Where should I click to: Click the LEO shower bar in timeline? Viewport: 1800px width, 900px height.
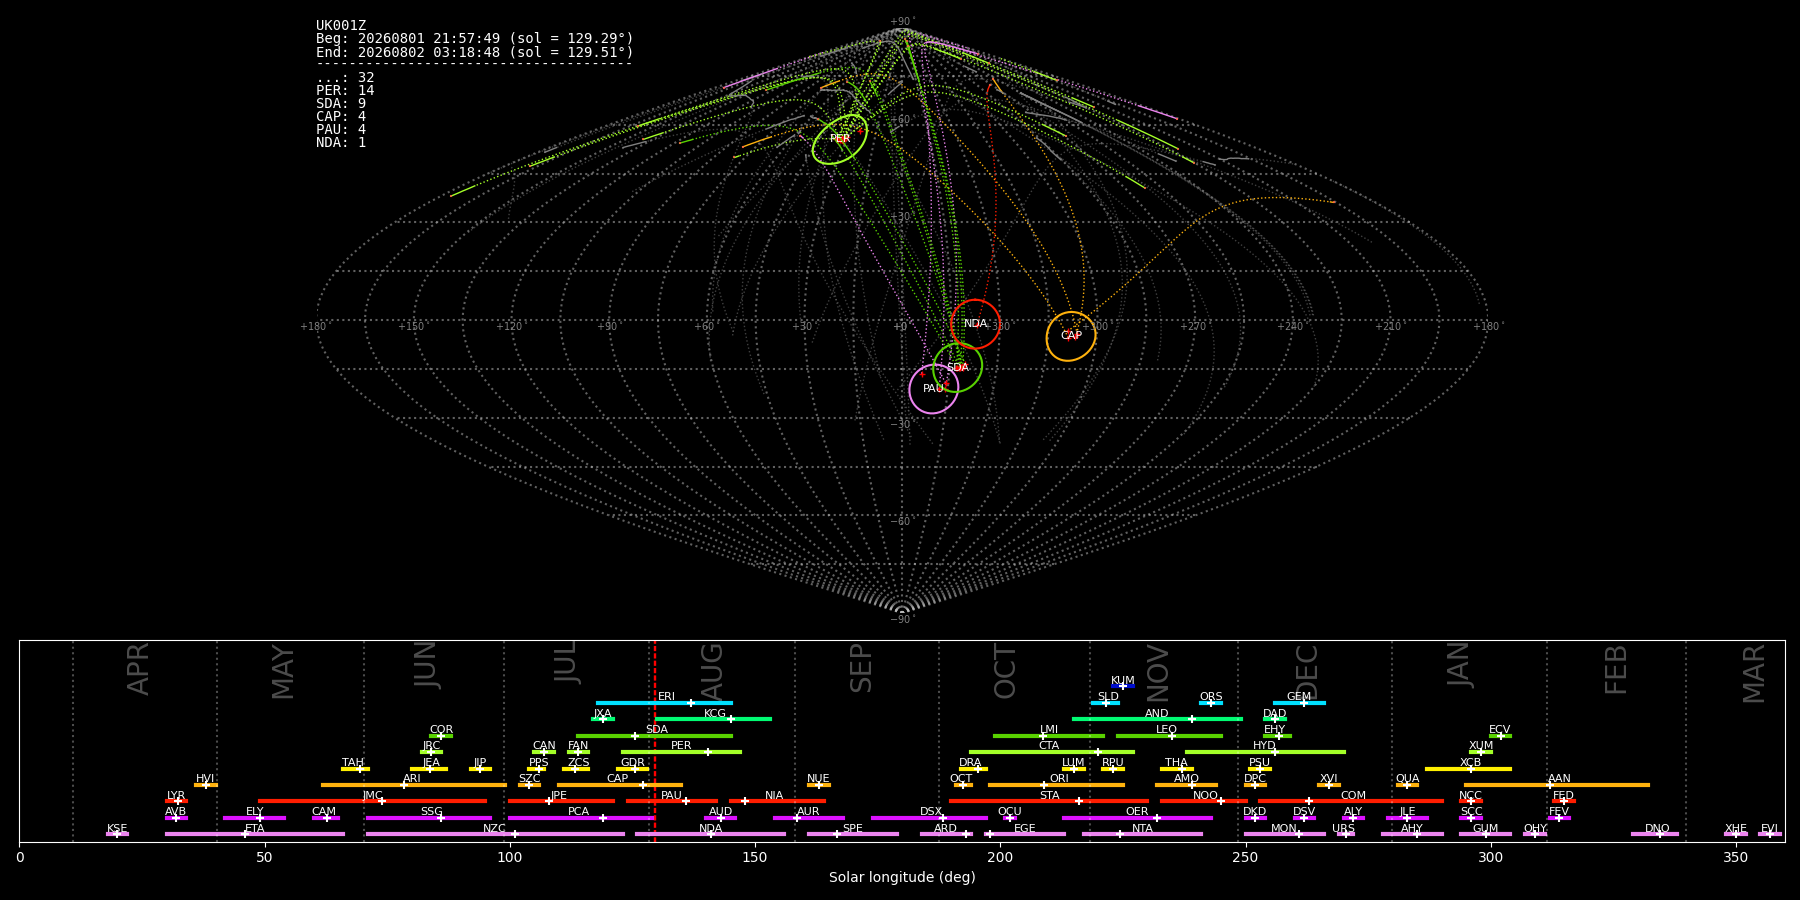[x=1169, y=736]
